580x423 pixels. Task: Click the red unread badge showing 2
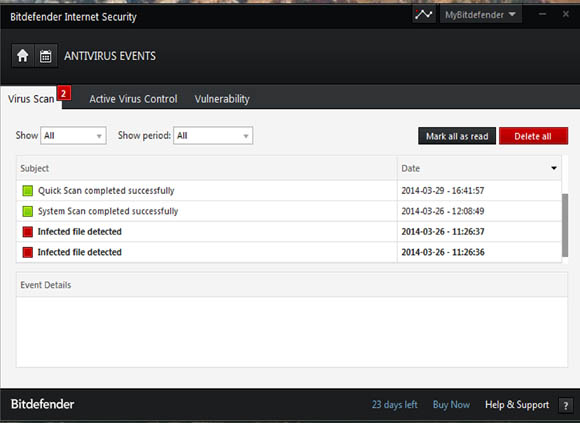(x=64, y=93)
